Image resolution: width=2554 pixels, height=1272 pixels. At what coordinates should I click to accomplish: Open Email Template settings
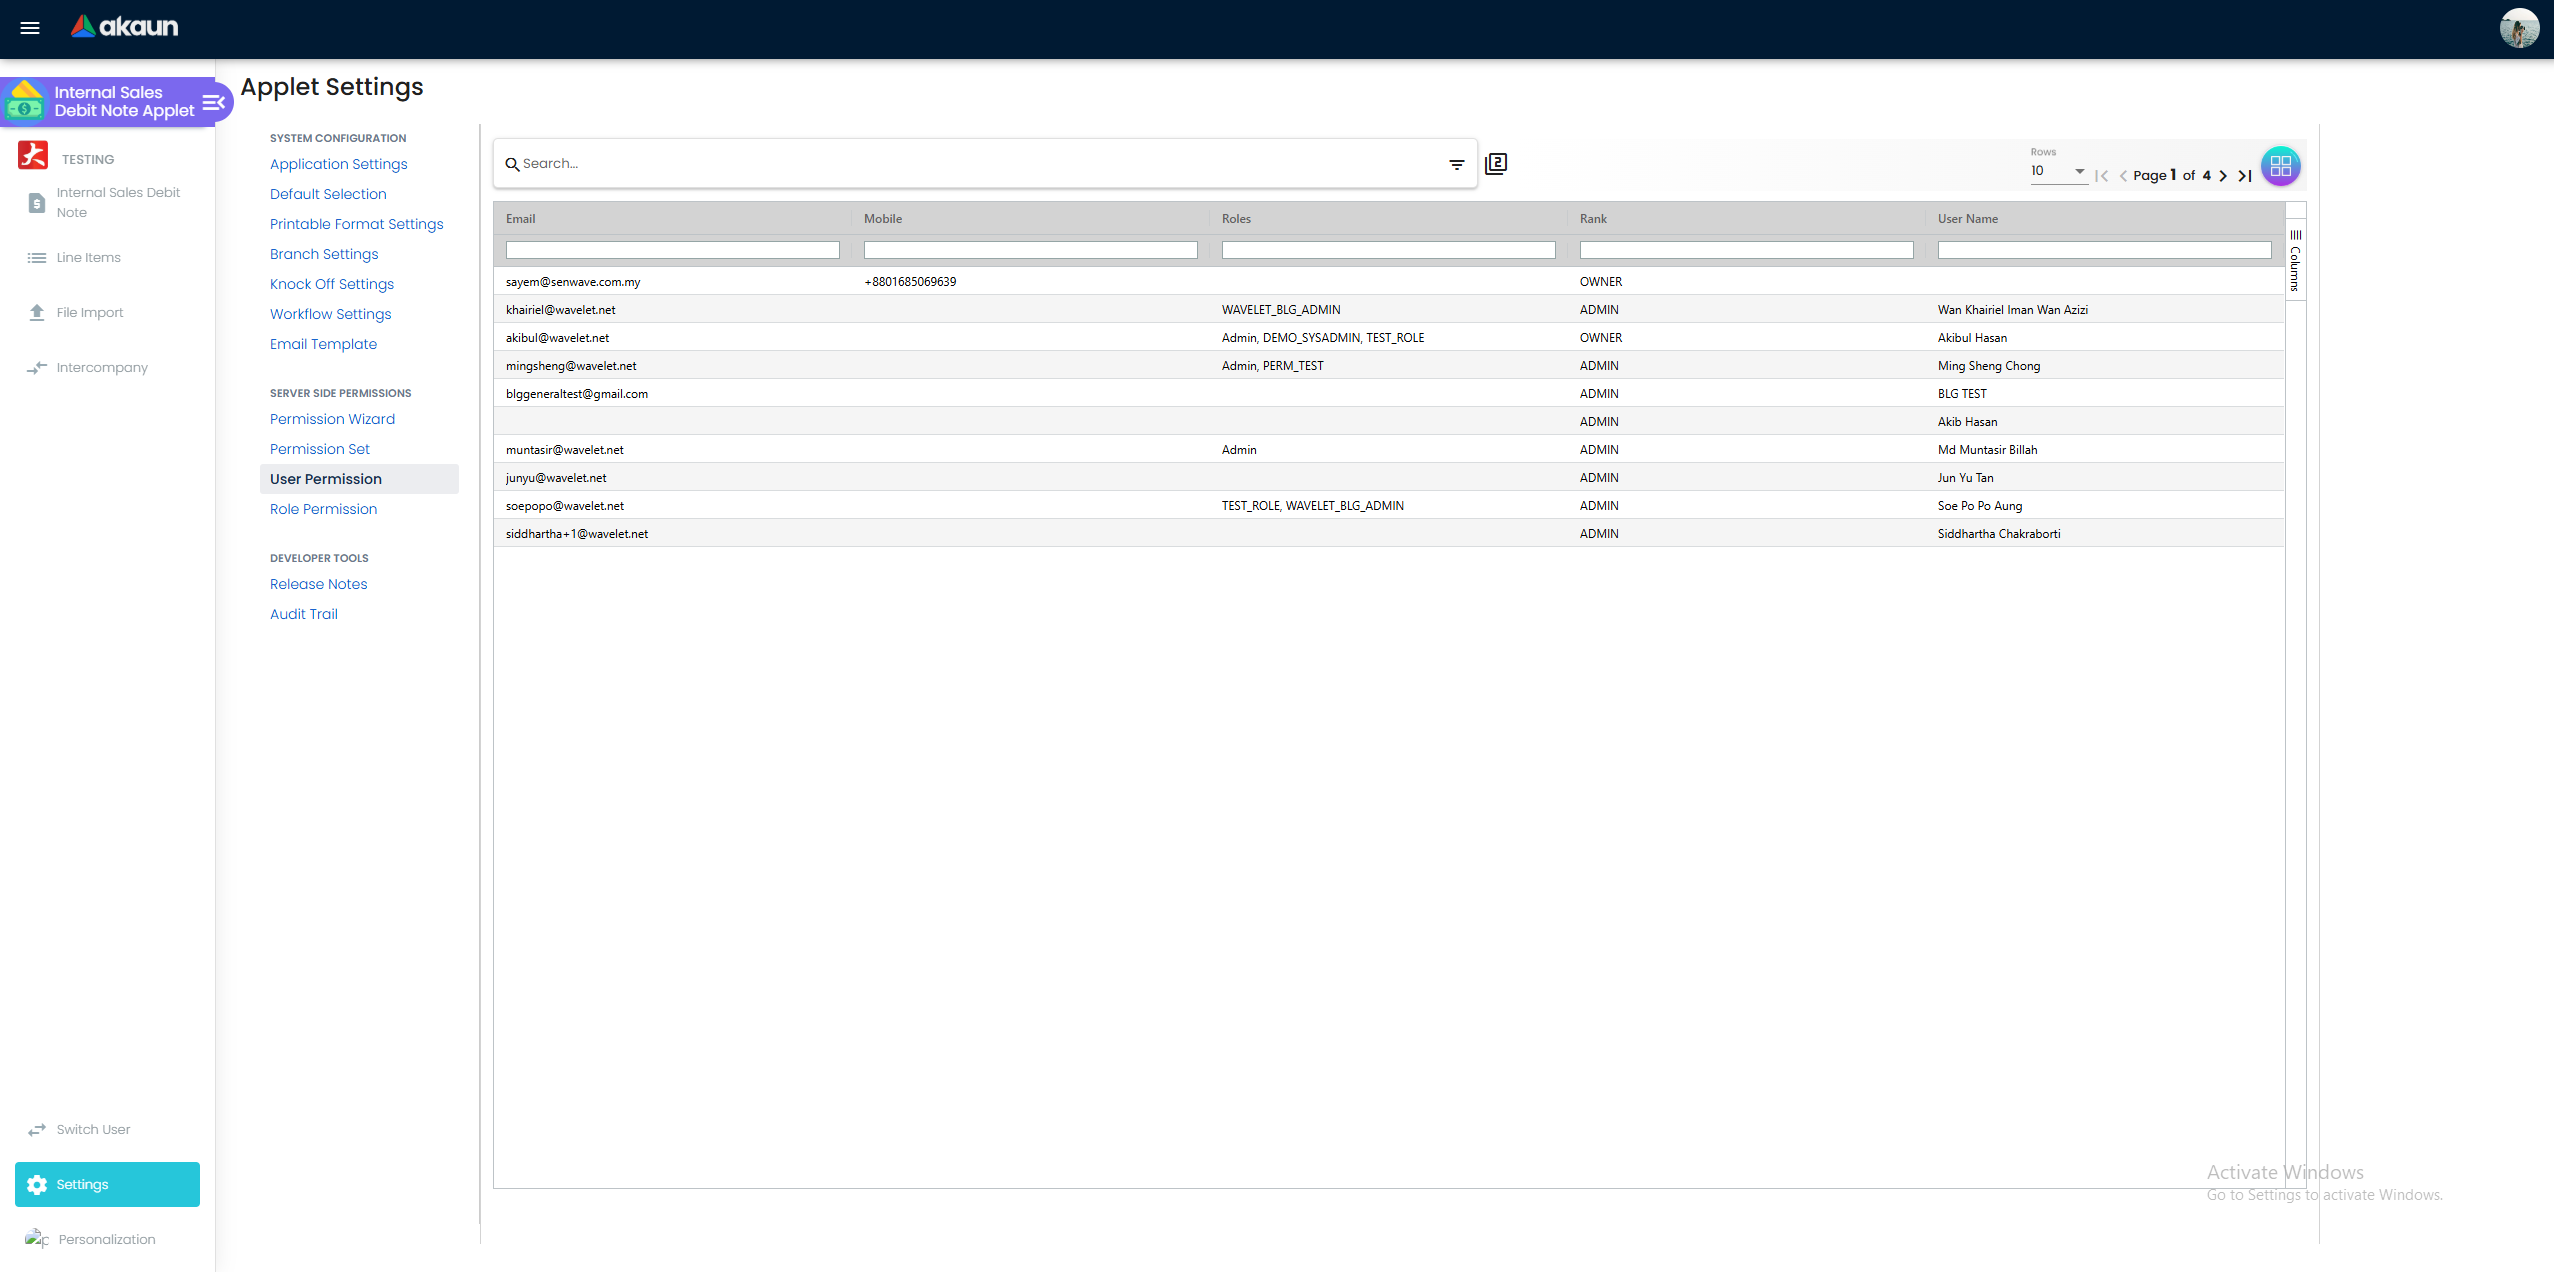pos(324,344)
